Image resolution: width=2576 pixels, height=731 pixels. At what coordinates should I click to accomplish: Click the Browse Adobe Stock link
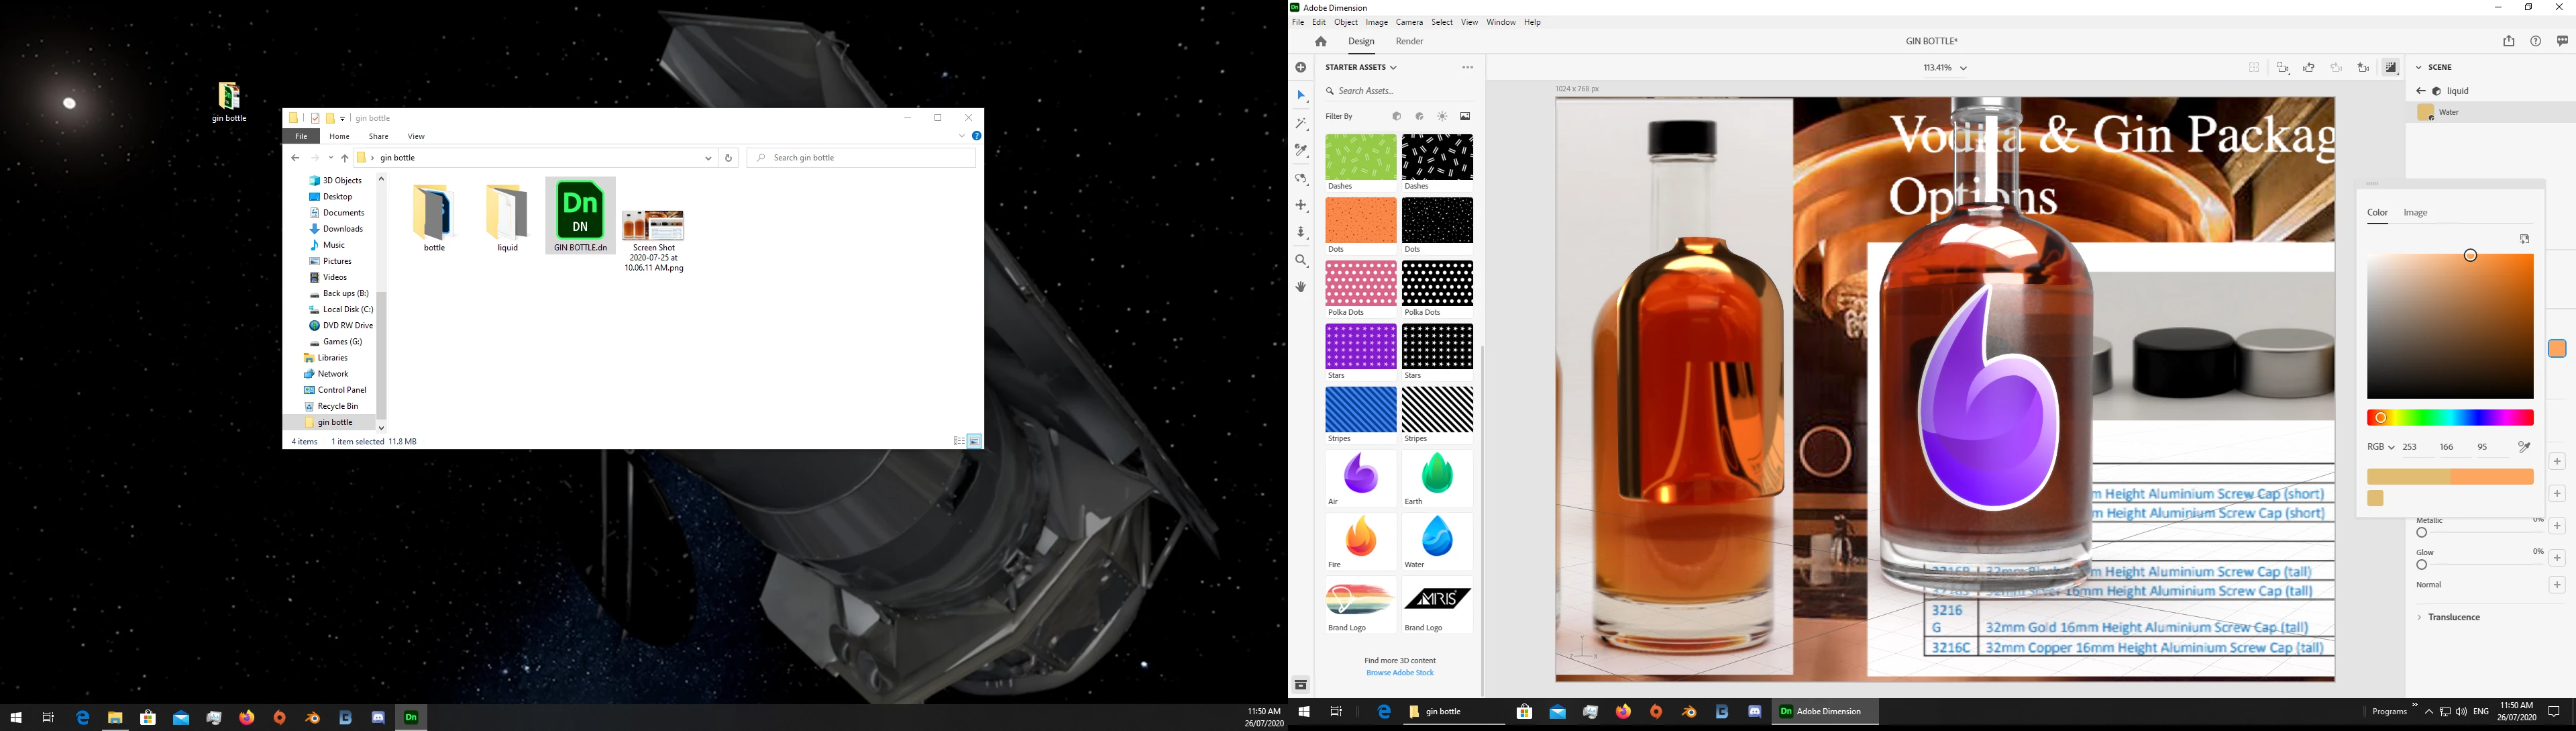point(1399,673)
